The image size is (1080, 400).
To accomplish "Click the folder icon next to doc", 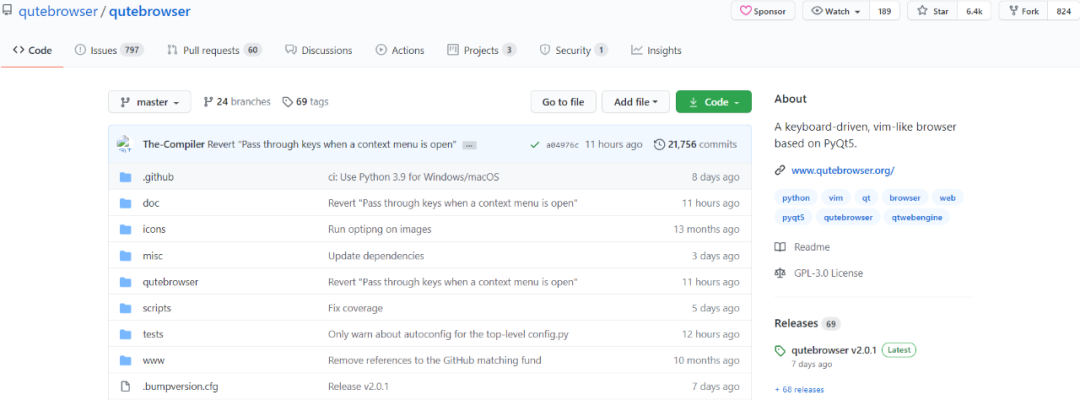I will [125, 203].
